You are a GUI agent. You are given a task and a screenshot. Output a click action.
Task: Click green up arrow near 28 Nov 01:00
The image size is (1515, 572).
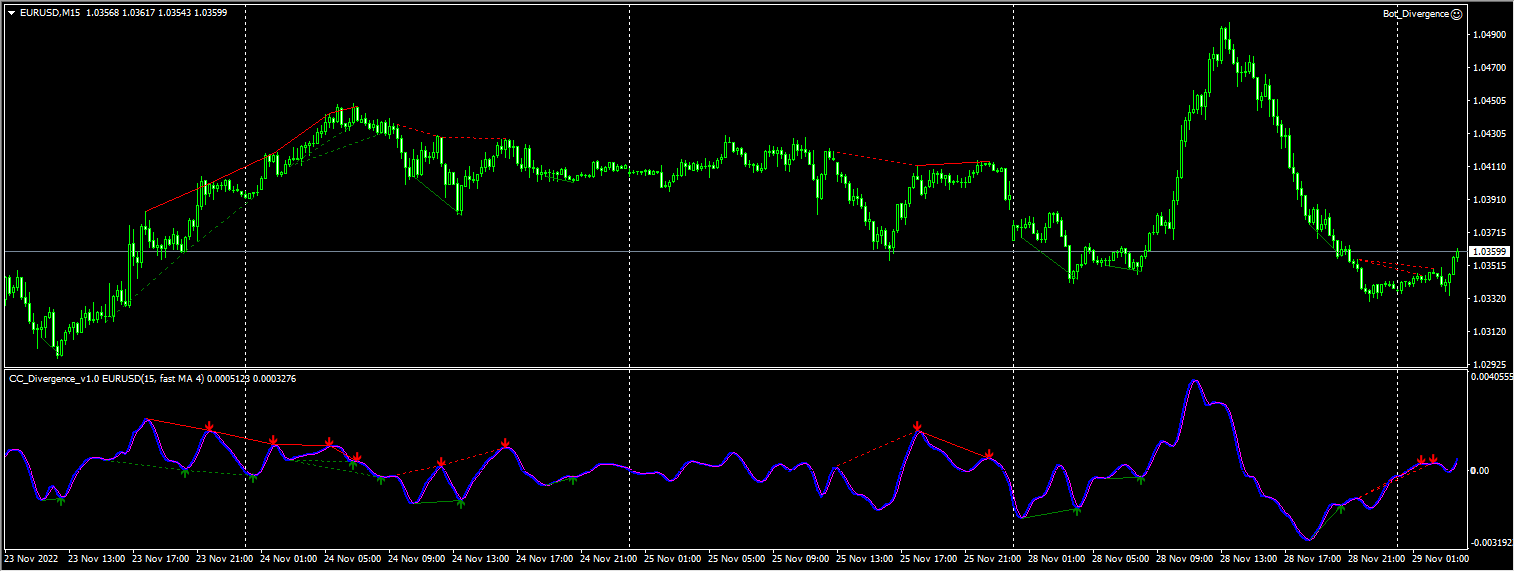click(x=1077, y=510)
